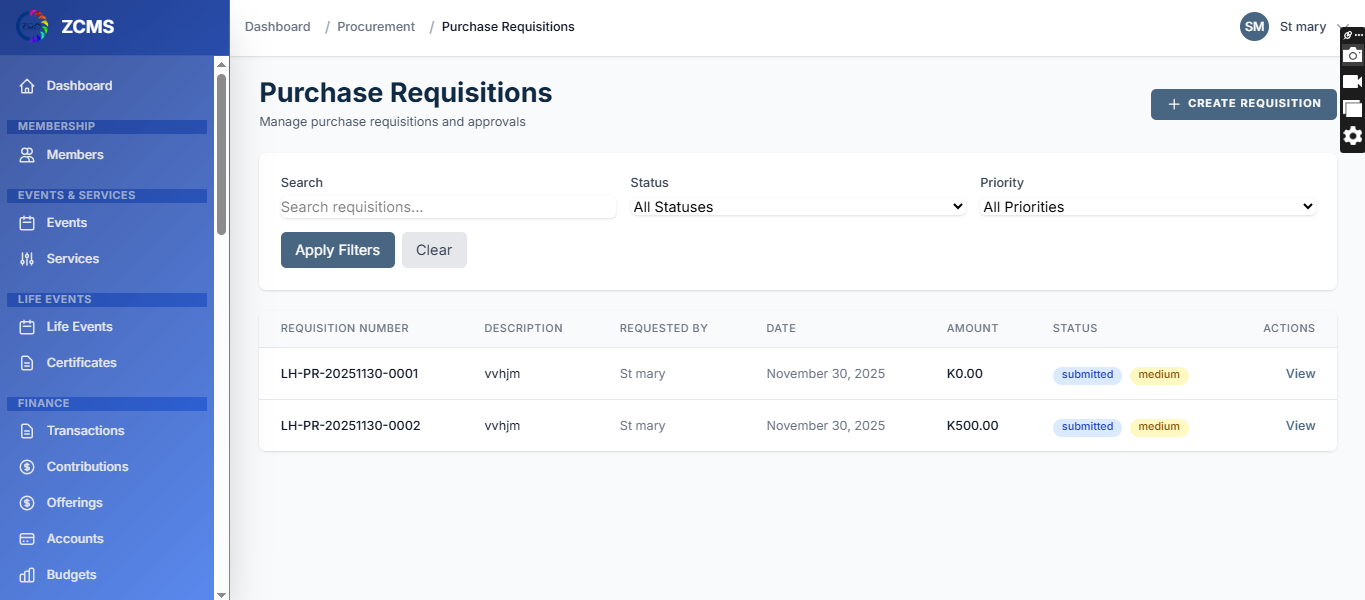Open Events via its calendar icon
The height and width of the screenshot is (600, 1365).
point(27,223)
